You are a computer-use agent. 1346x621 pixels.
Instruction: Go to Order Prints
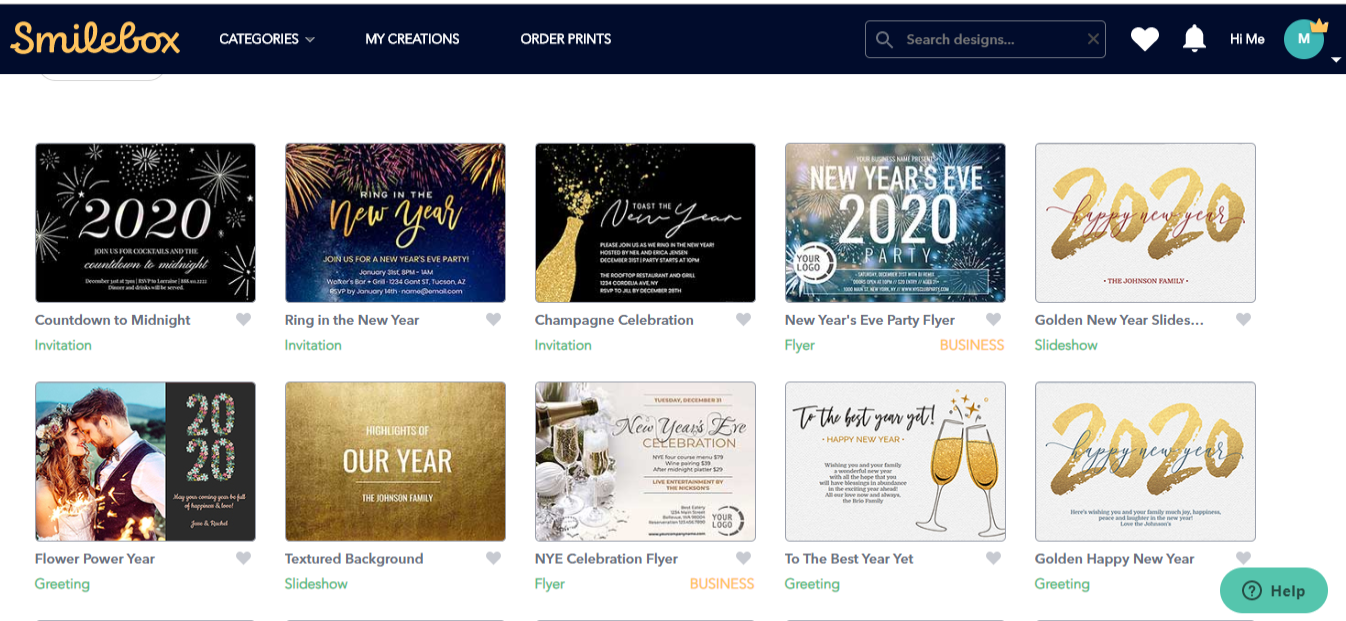pos(565,39)
